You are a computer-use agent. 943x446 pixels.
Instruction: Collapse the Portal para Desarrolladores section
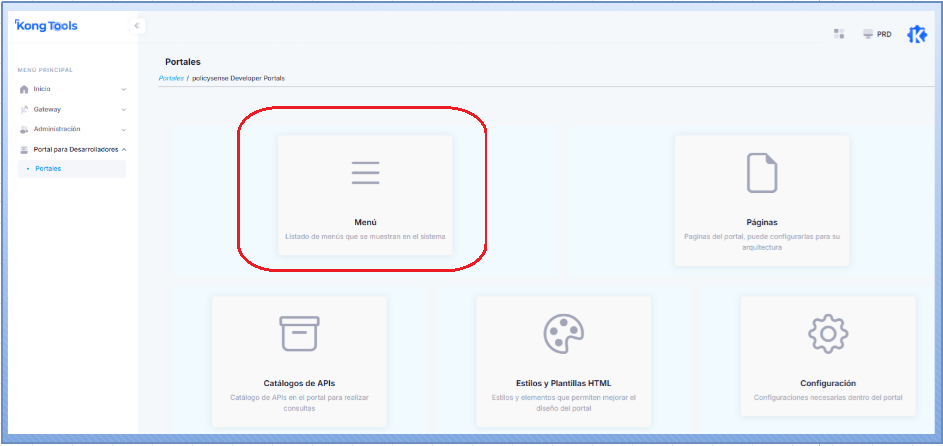coord(124,149)
